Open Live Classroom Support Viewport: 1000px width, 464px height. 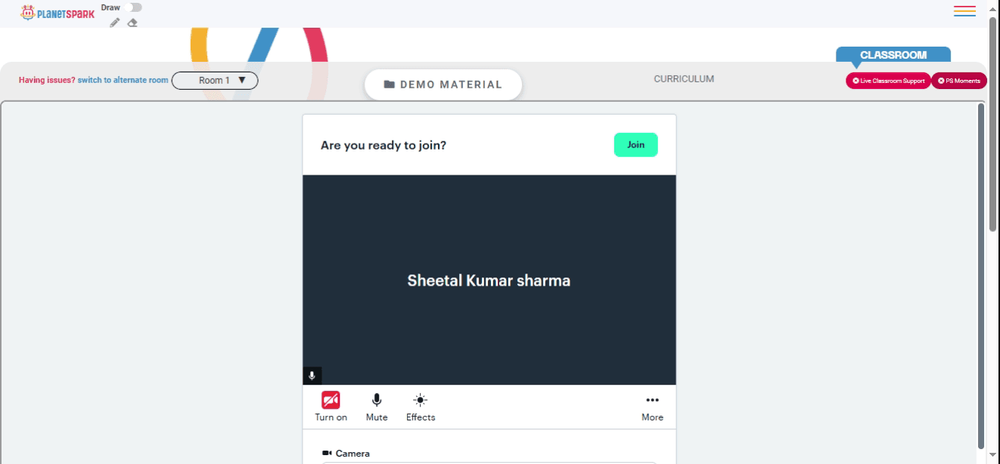888,81
